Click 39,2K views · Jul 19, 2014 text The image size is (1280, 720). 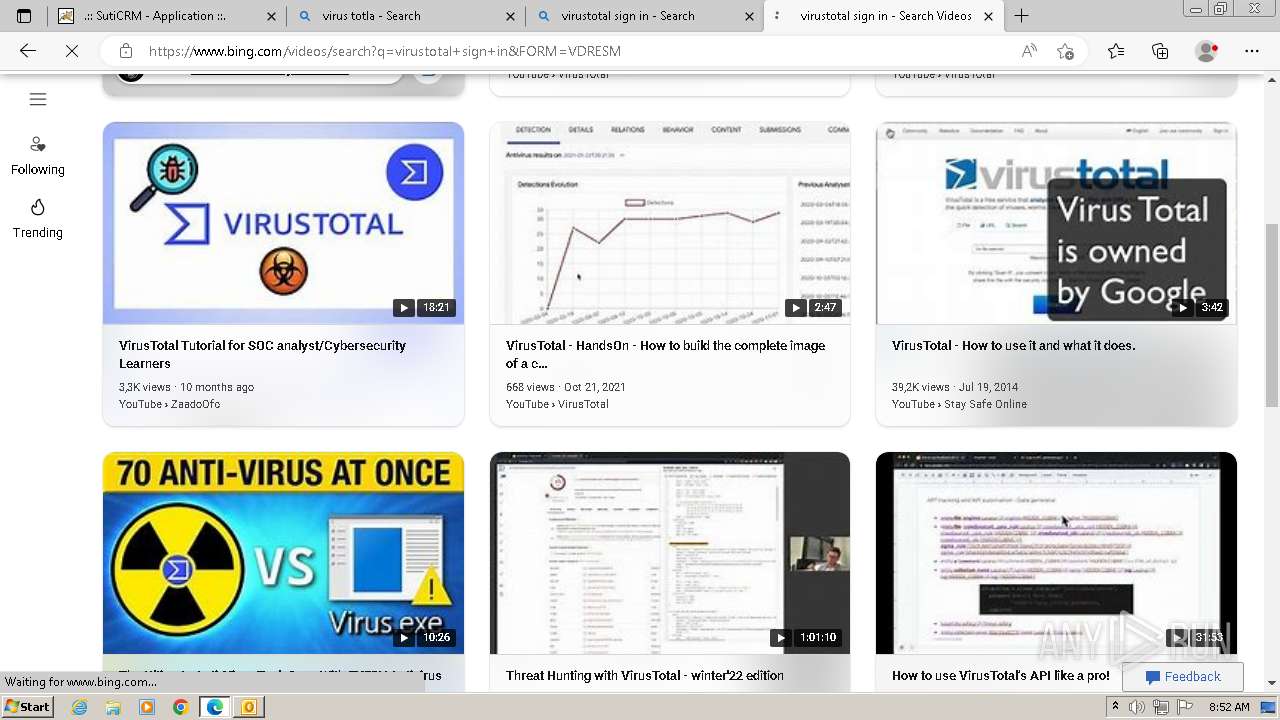954,387
